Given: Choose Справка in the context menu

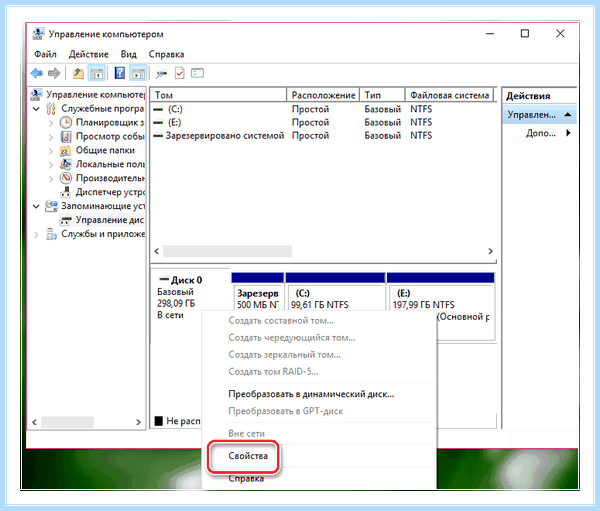Looking at the screenshot, I should [246, 478].
